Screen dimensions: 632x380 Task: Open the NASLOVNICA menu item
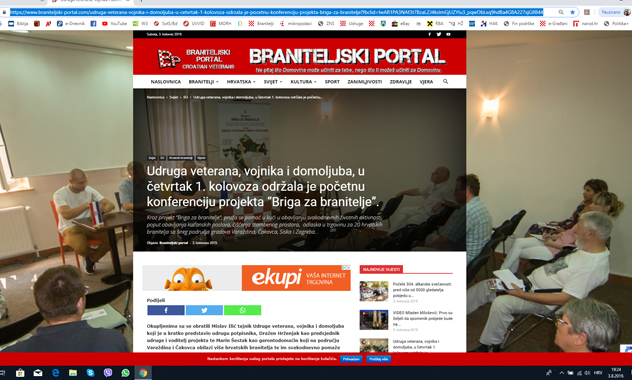(166, 82)
